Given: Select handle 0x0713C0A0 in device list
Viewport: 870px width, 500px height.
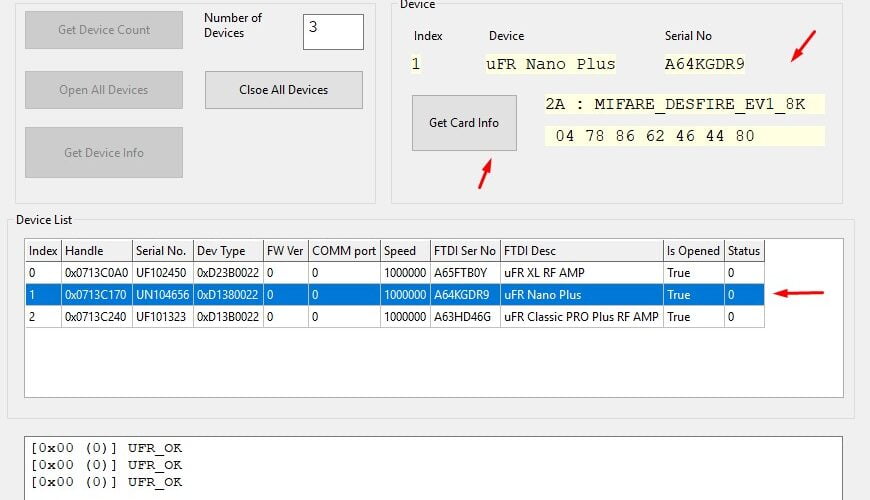Looking at the screenshot, I should click(x=97, y=273).
